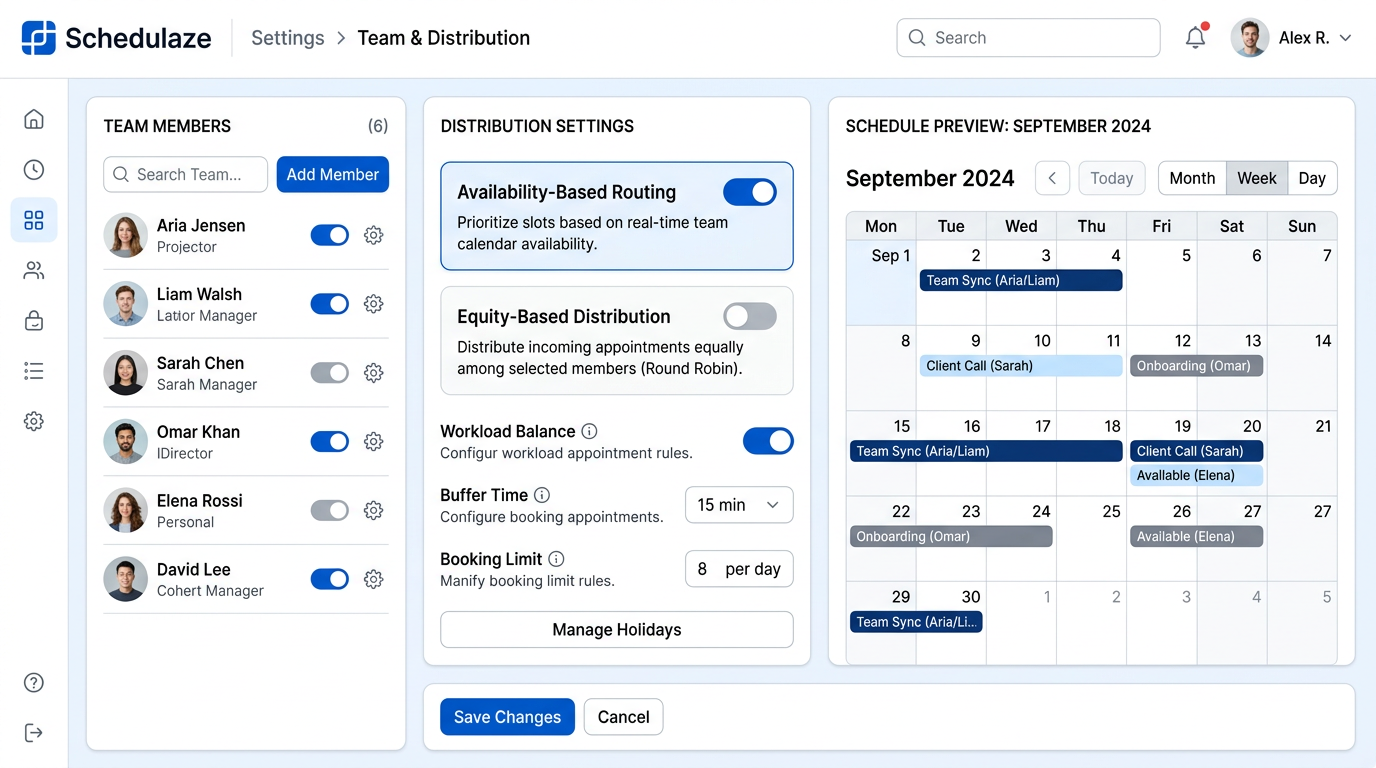Click the Save Changes button

[x=507, y=717]
